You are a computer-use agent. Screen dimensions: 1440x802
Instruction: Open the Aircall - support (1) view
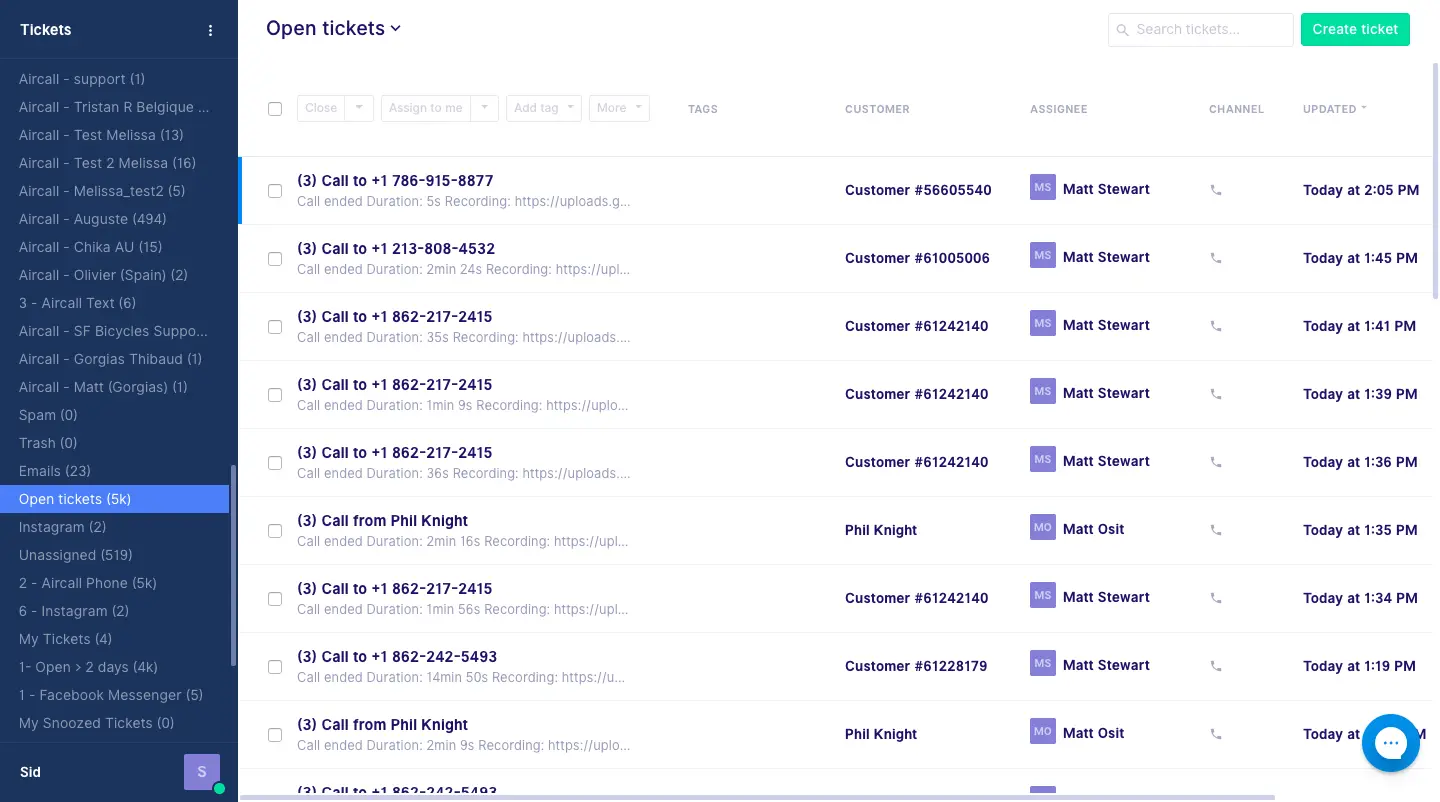click(82, 79)
